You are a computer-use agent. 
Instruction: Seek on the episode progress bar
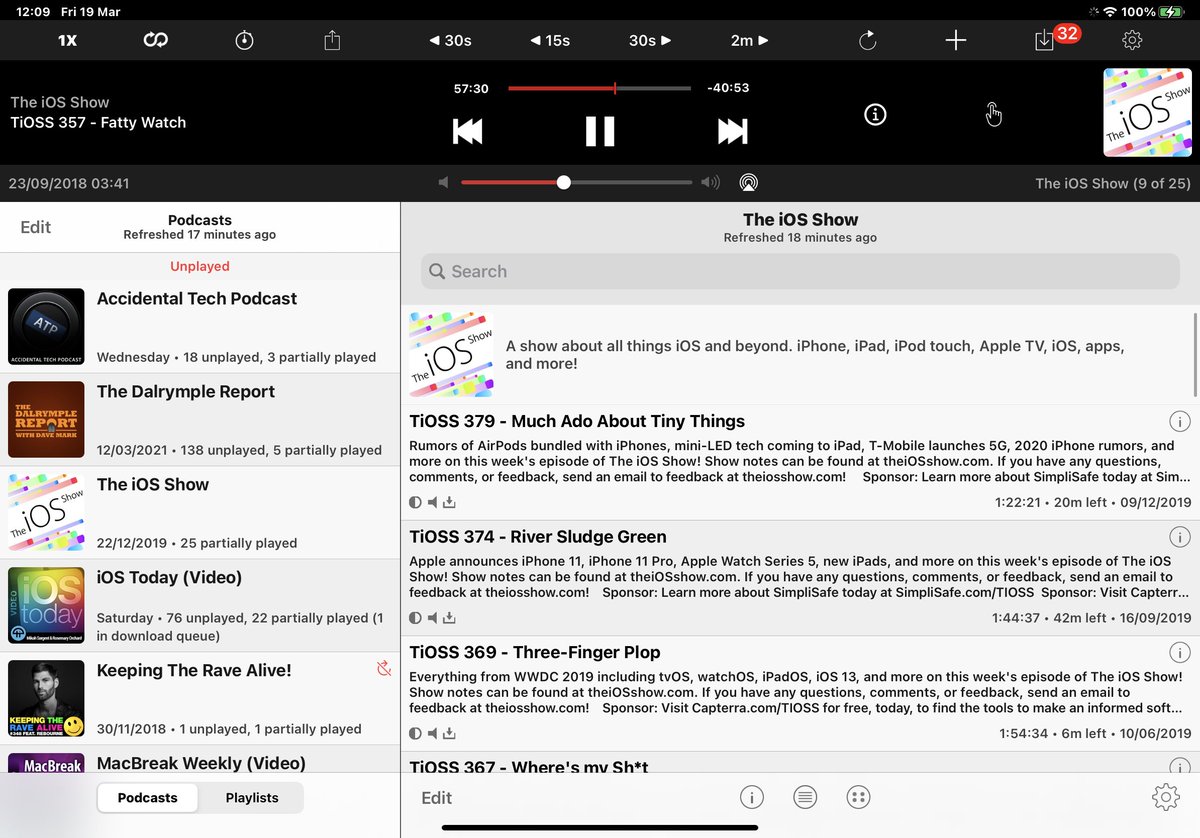pos(599,88)
